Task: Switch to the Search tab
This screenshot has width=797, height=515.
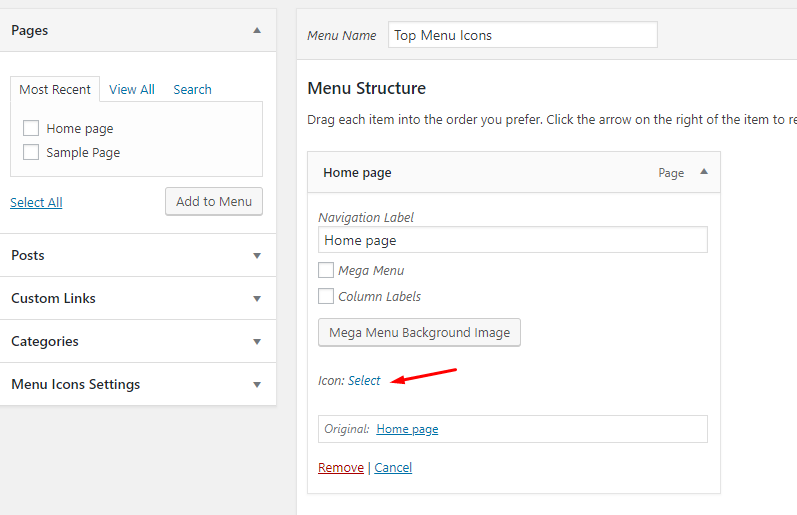Action: click(x=192, y=89)
